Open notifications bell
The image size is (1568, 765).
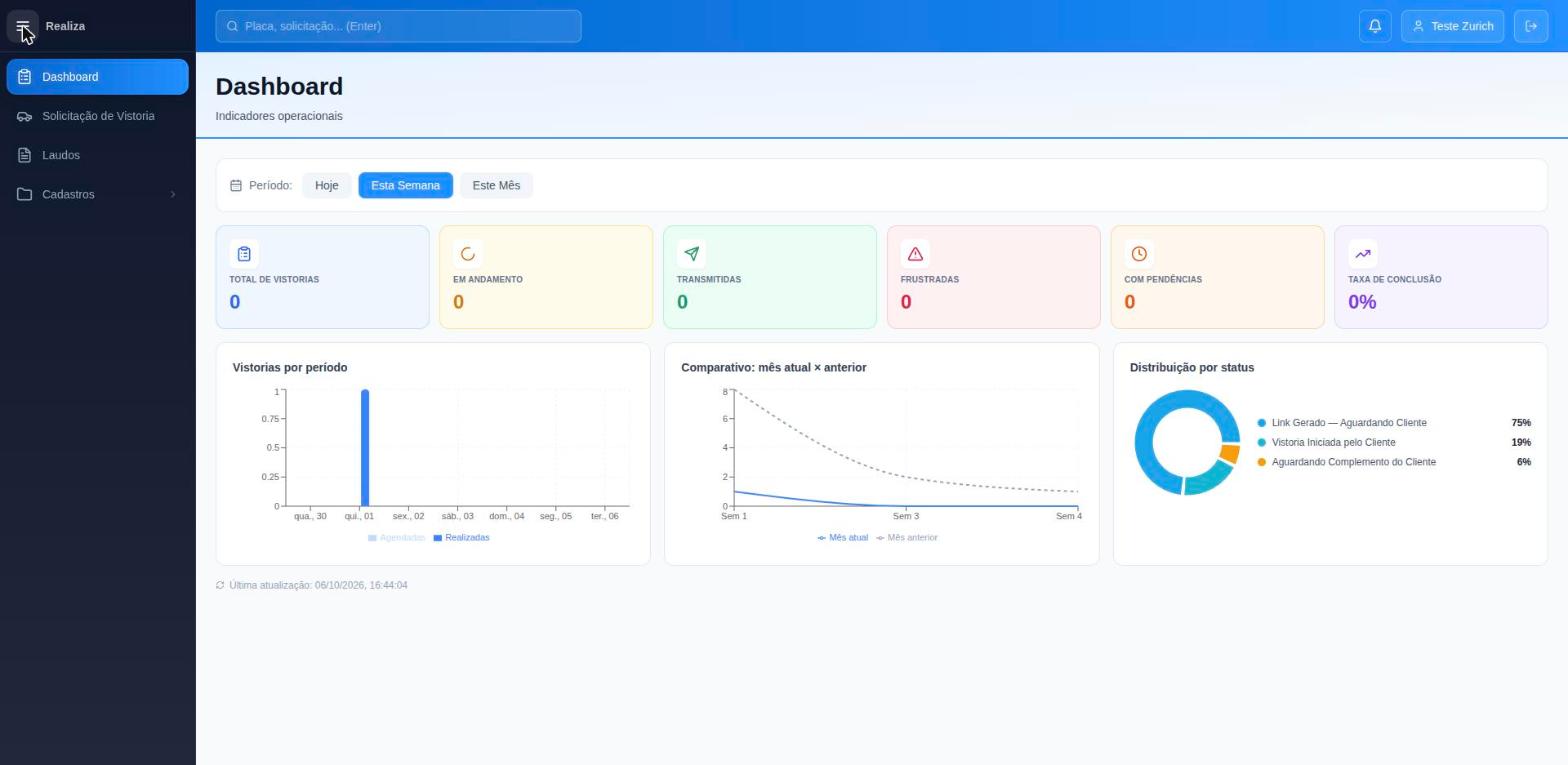pos(1375,26)
